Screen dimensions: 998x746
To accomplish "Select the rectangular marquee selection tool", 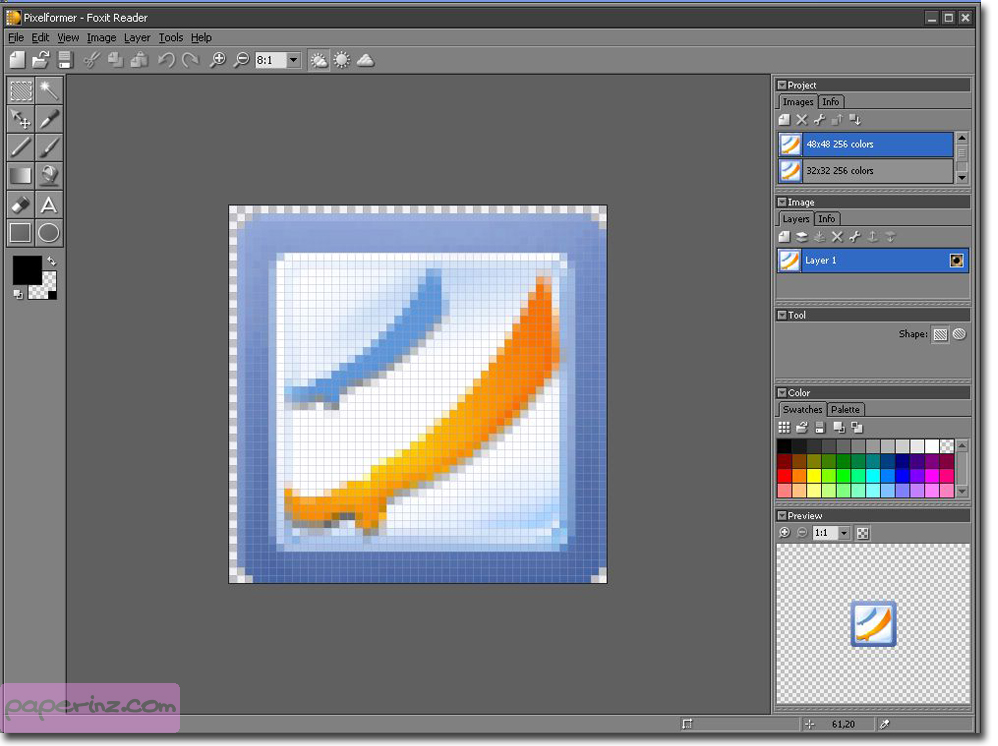I will [20, 90].
